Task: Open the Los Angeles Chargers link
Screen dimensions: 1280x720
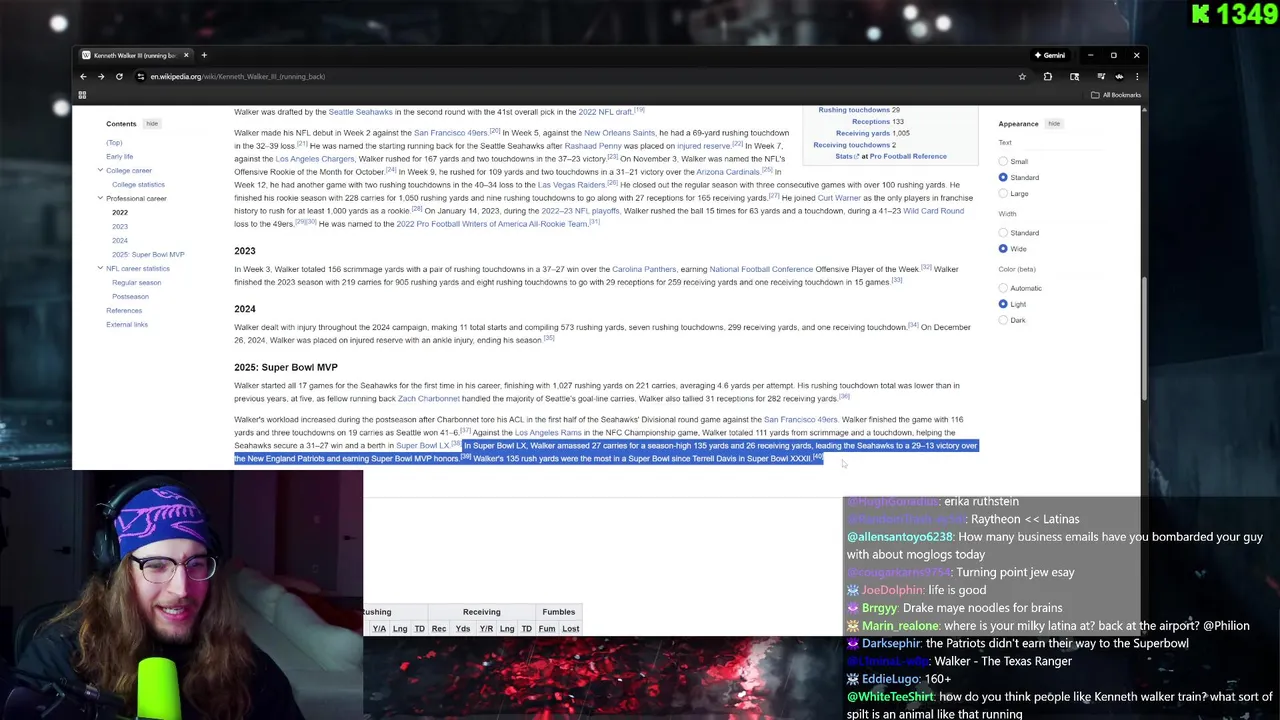Action: [x=315, y=159]
